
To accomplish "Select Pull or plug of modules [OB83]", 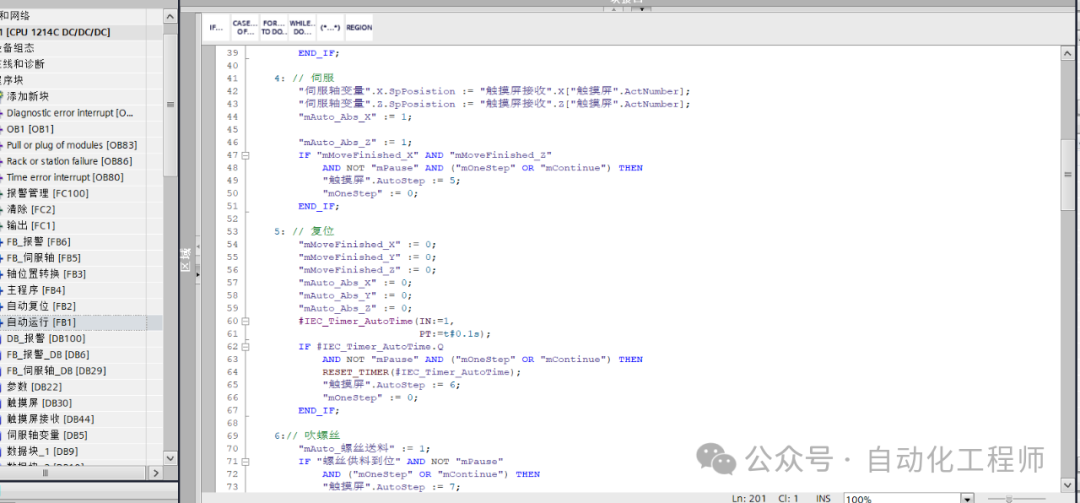I will point(72,145).
